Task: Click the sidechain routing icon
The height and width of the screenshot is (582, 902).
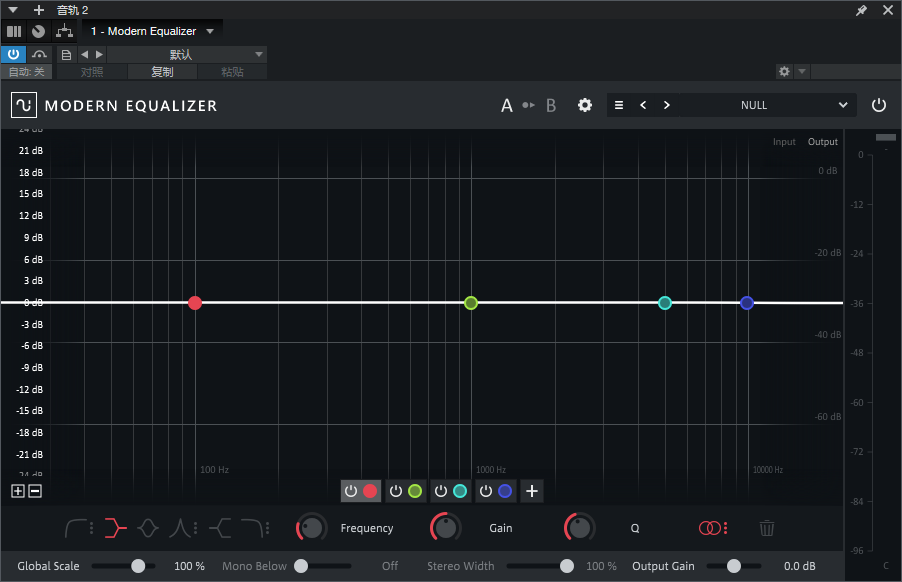Action: (x=64, y=31)
